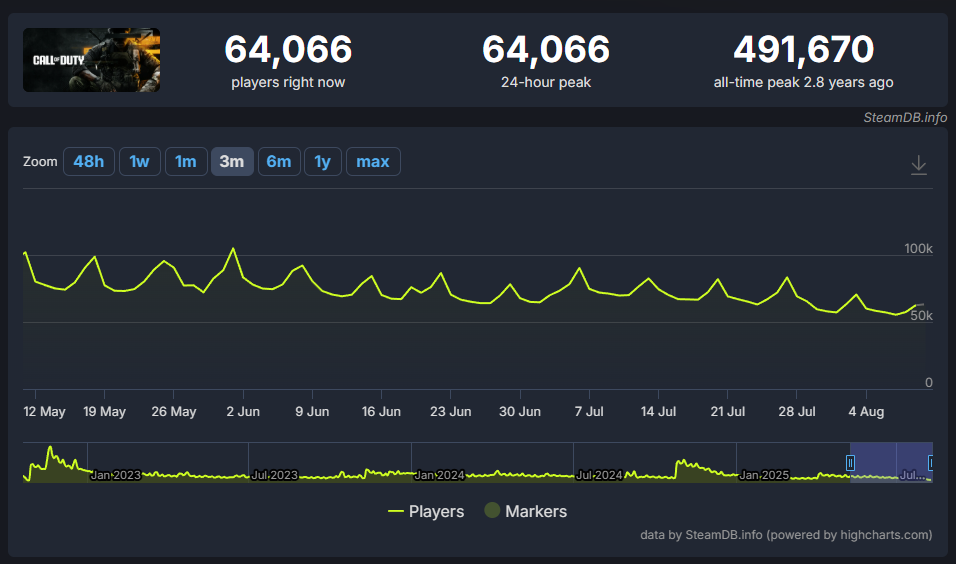
Task: Set chart zoom to 1m
Action: point(186,162)
